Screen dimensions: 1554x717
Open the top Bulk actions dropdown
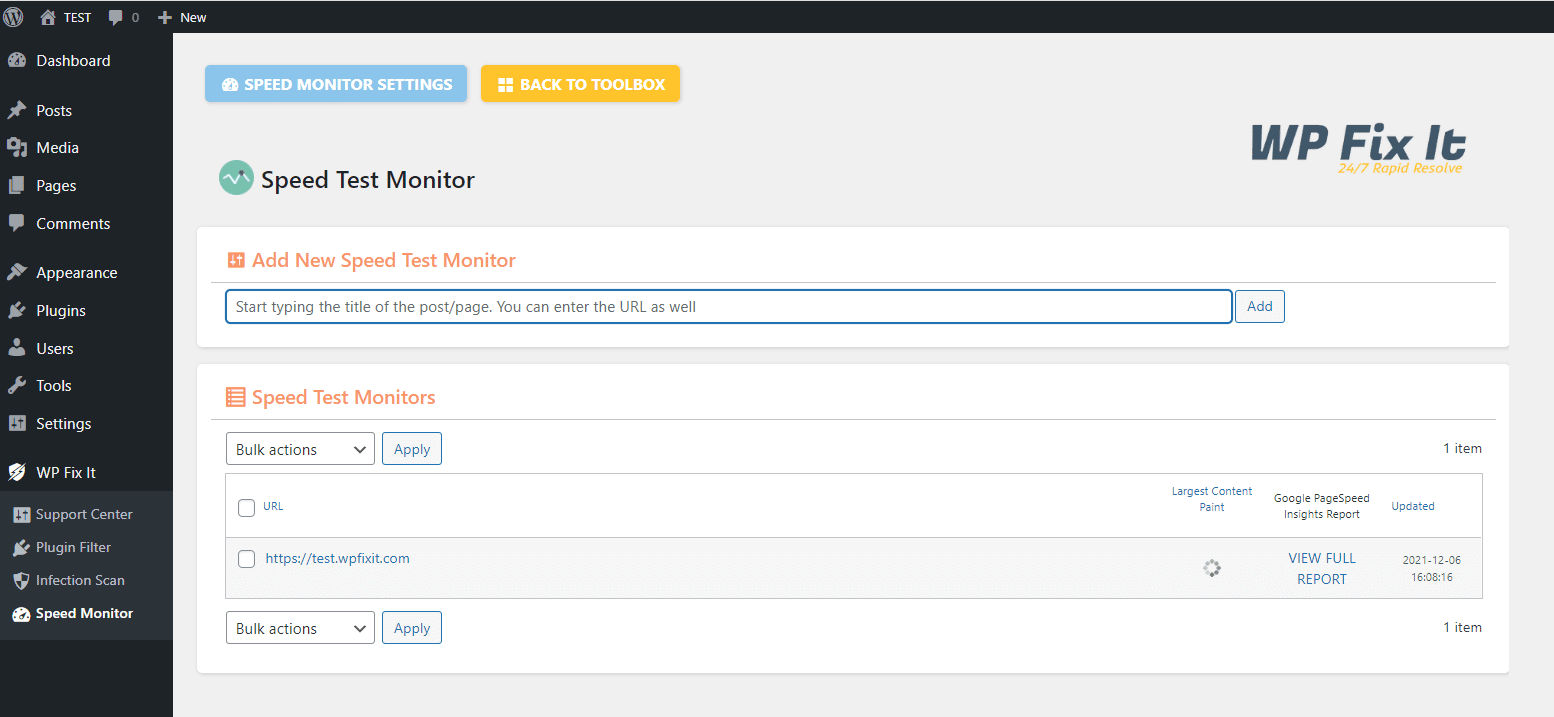(300, 449)
